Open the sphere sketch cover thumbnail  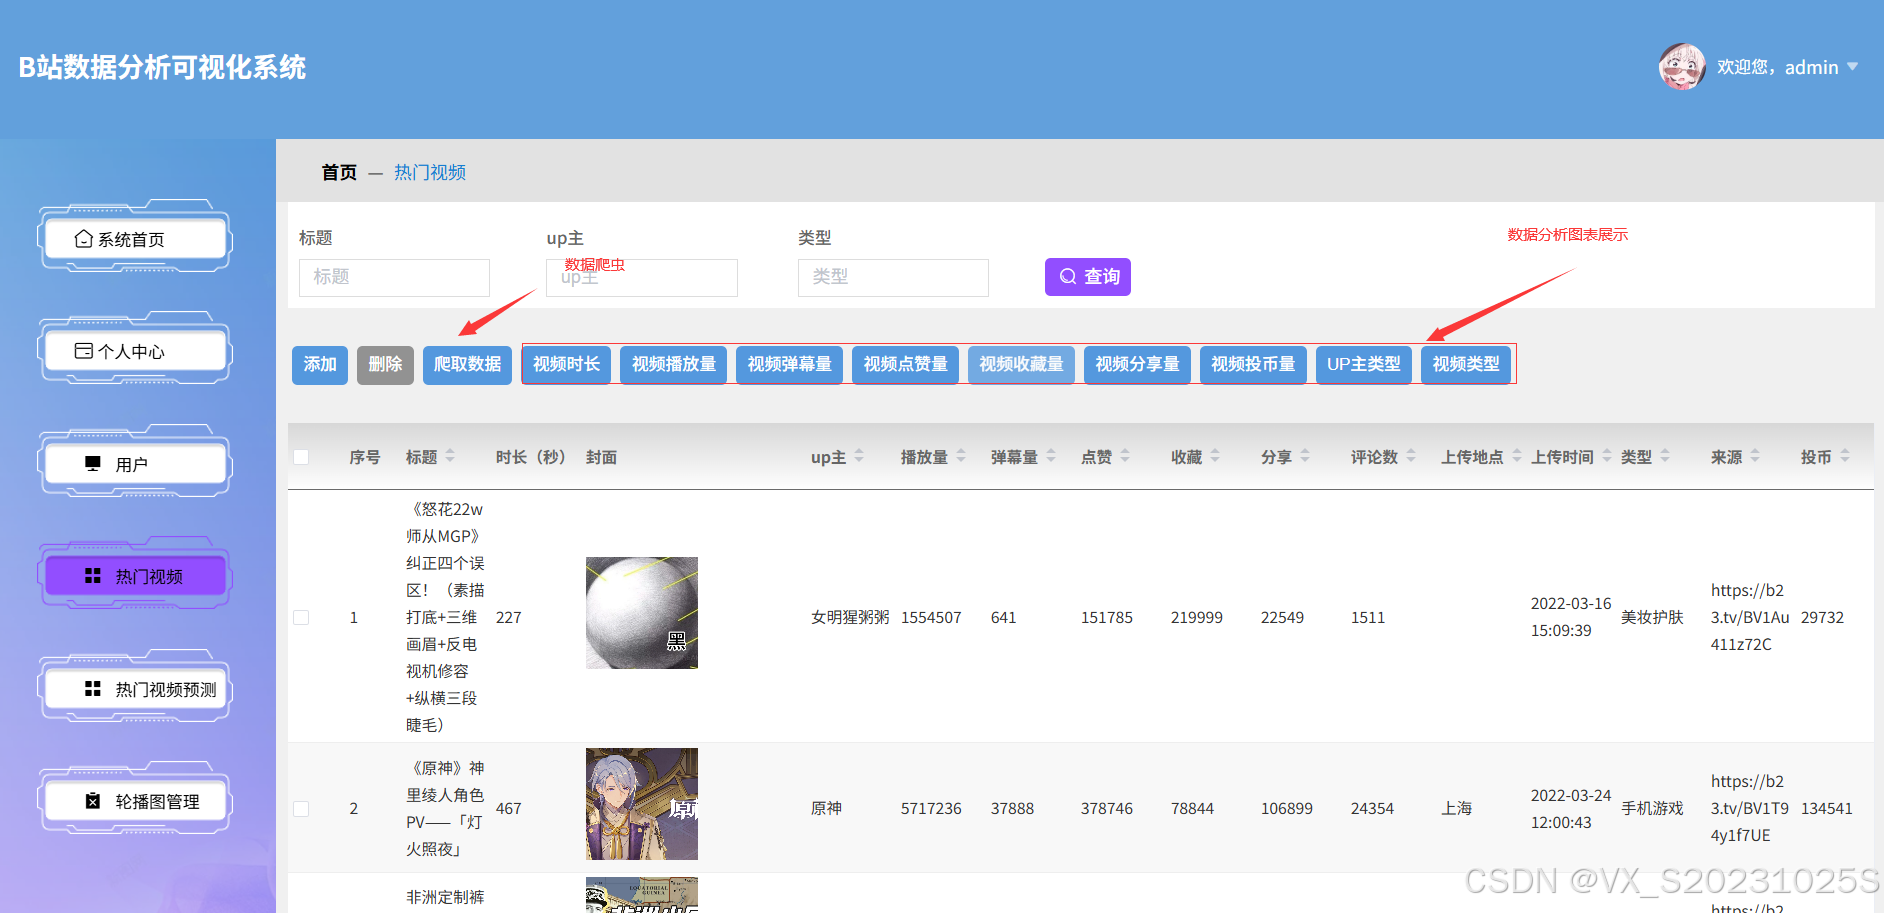point(642,613)
